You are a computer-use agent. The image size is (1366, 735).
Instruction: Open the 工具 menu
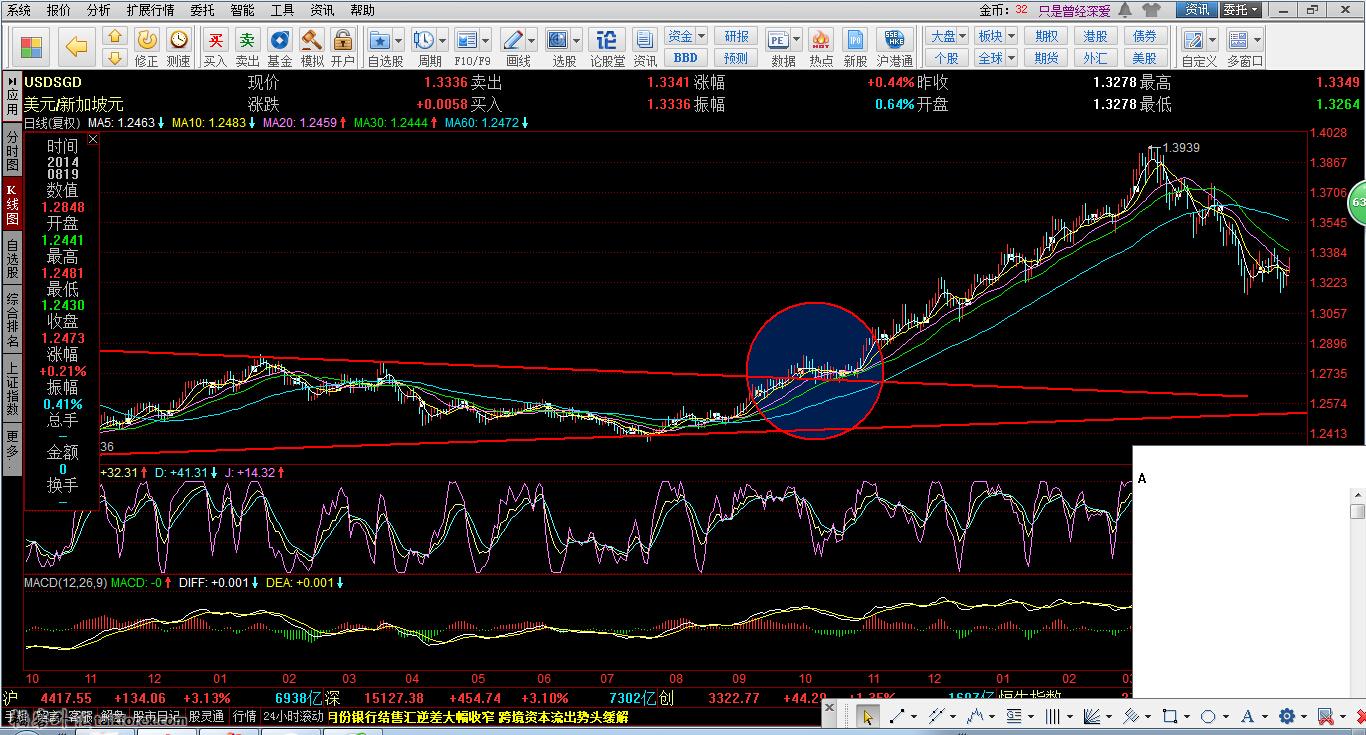click(x=282, y=10)
